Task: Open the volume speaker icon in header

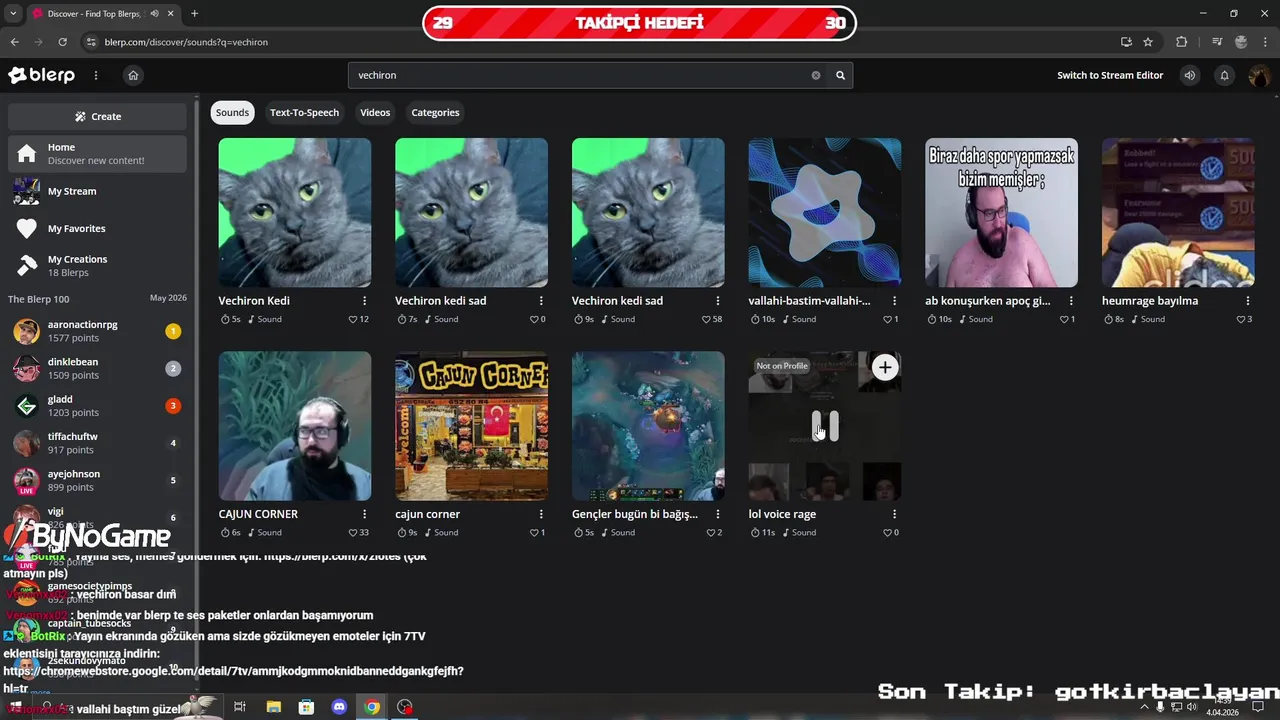Action: [x=1189, y=75]
